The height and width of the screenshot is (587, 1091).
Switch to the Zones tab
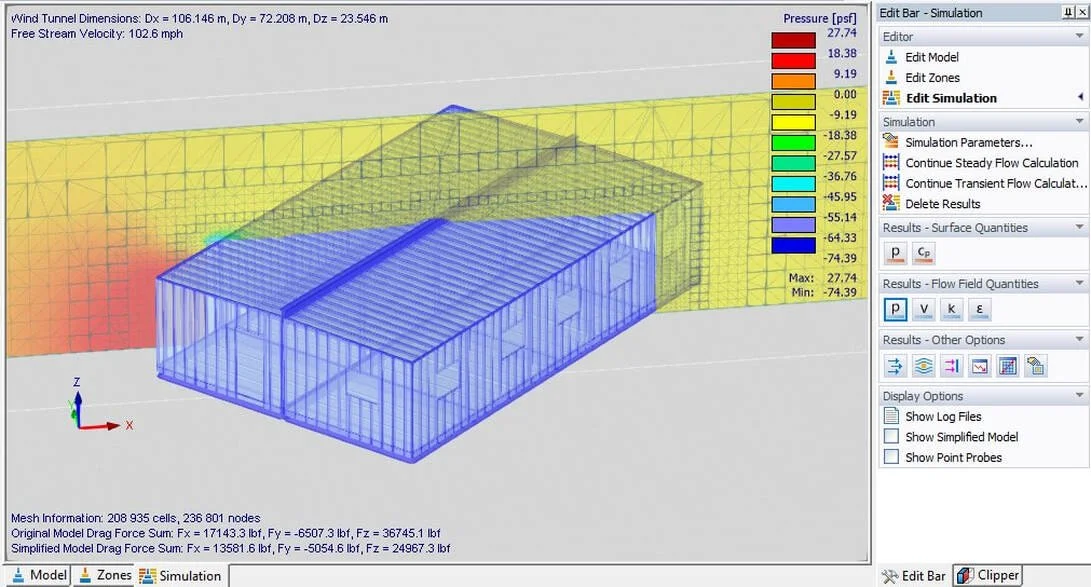coord(104,576)
